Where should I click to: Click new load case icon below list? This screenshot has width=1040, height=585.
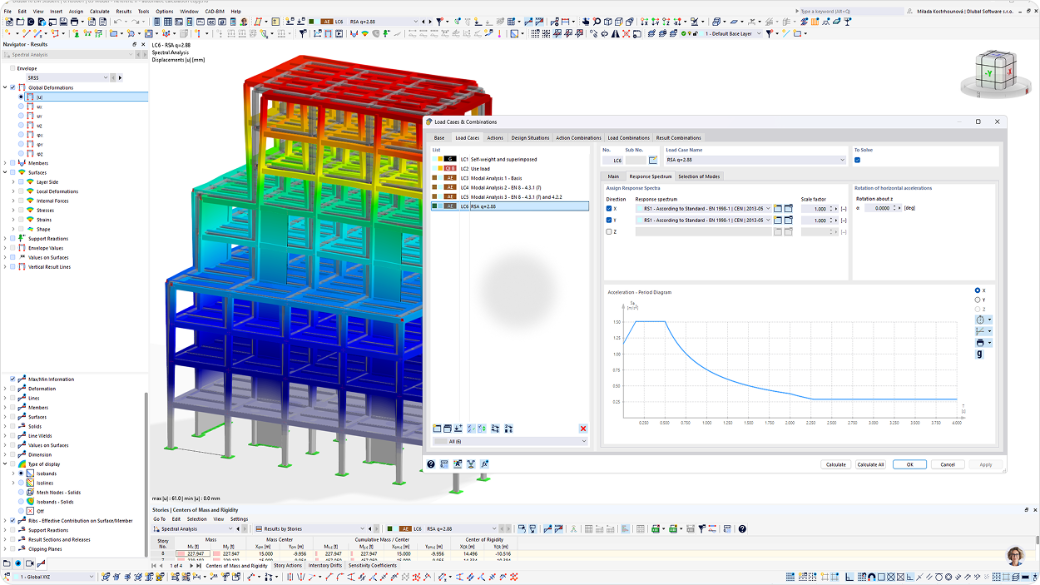coord(437,428)
